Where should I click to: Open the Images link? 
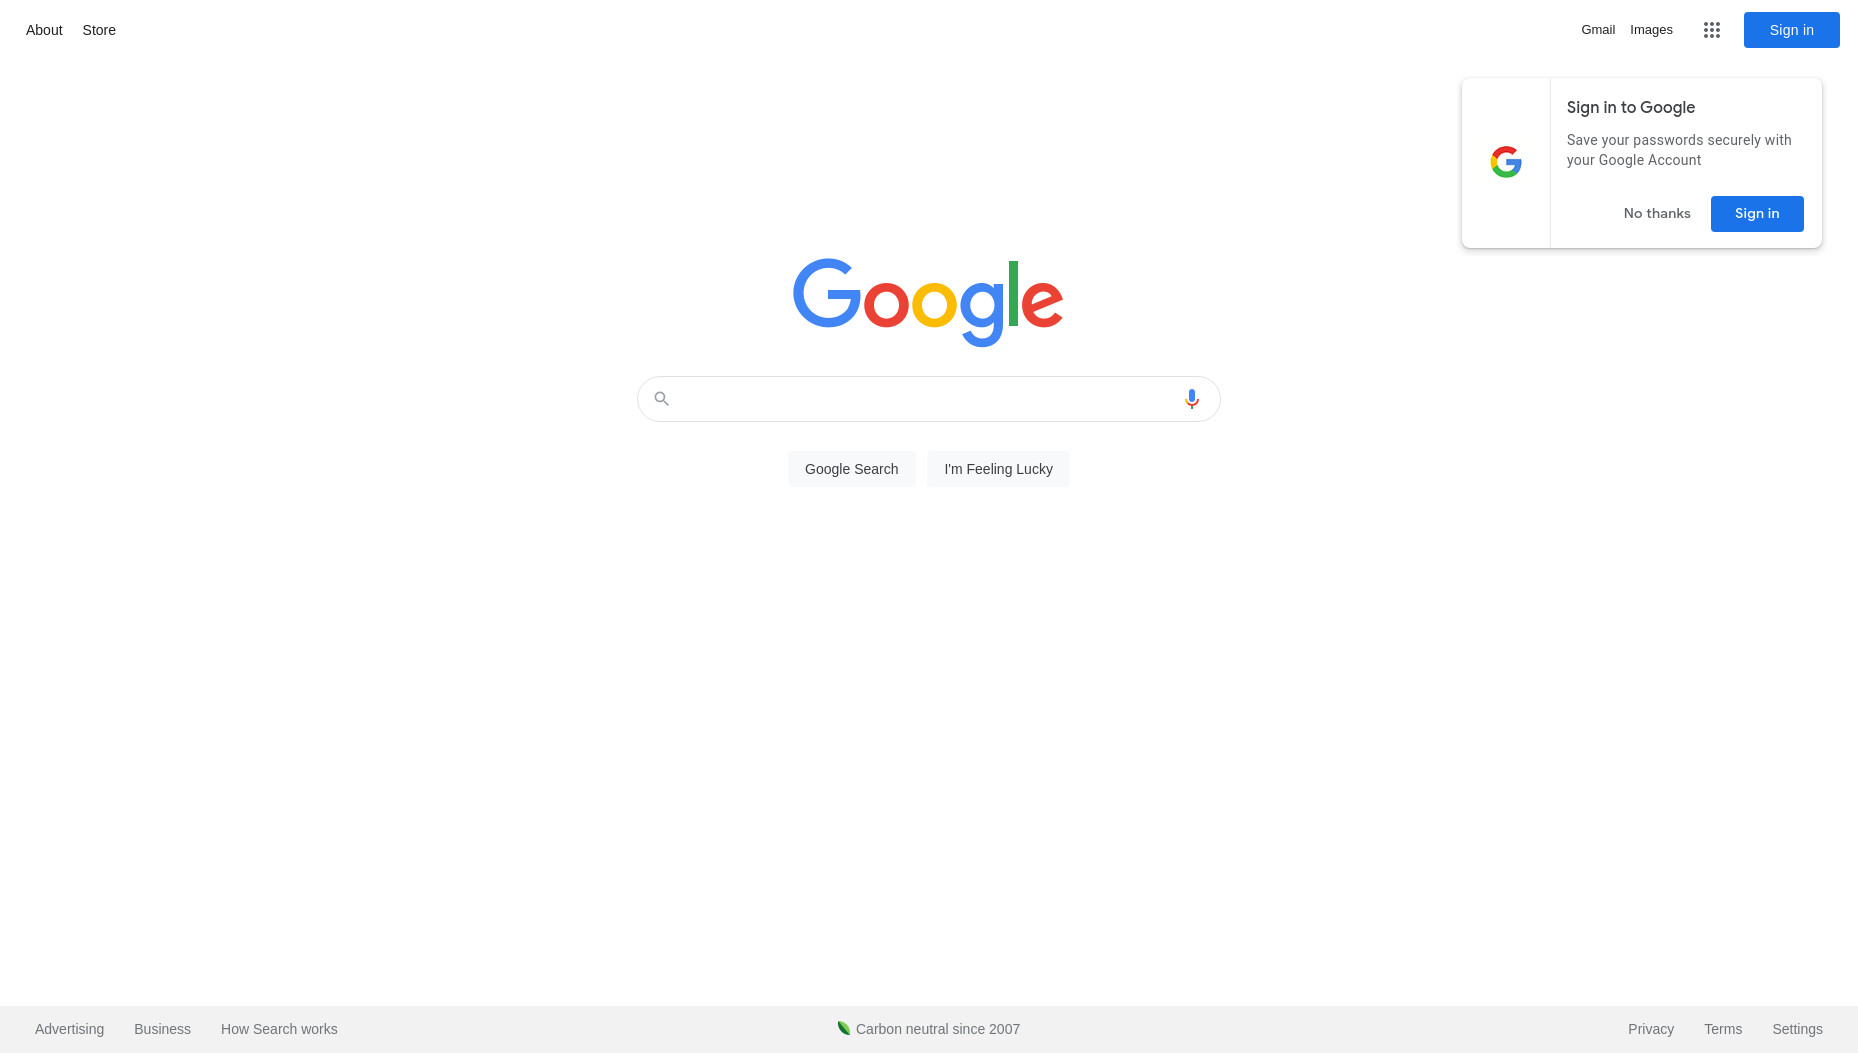pos(1651,30)
